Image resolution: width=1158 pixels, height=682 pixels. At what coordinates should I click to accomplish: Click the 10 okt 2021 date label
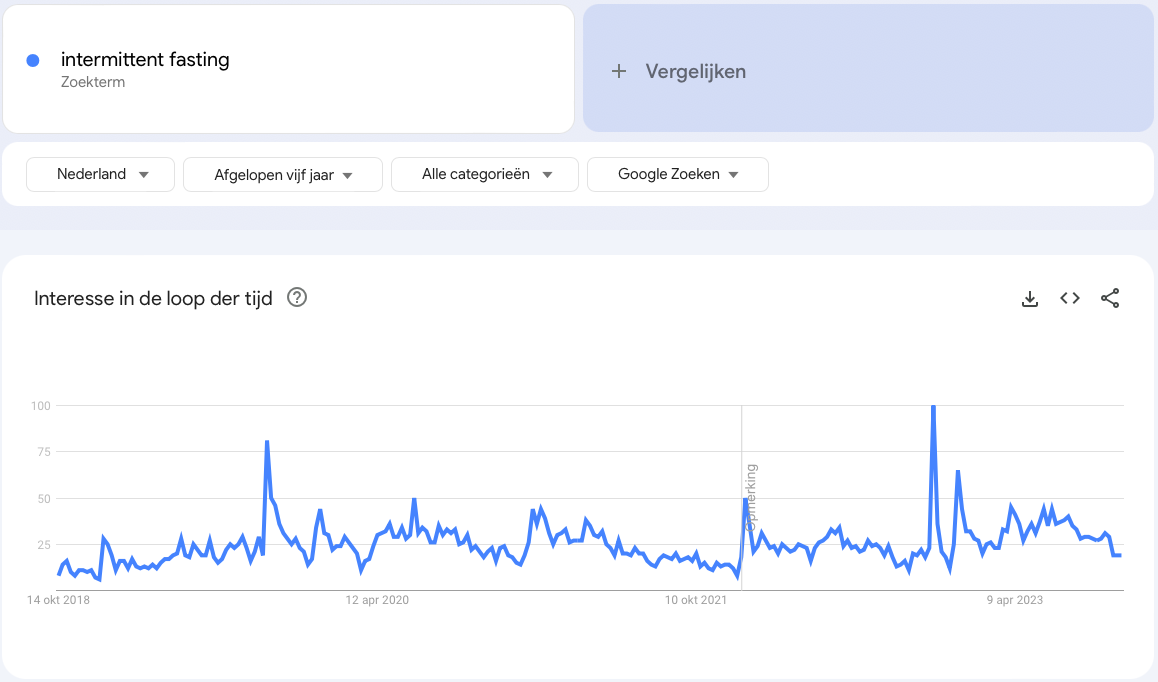coord(696,600)
